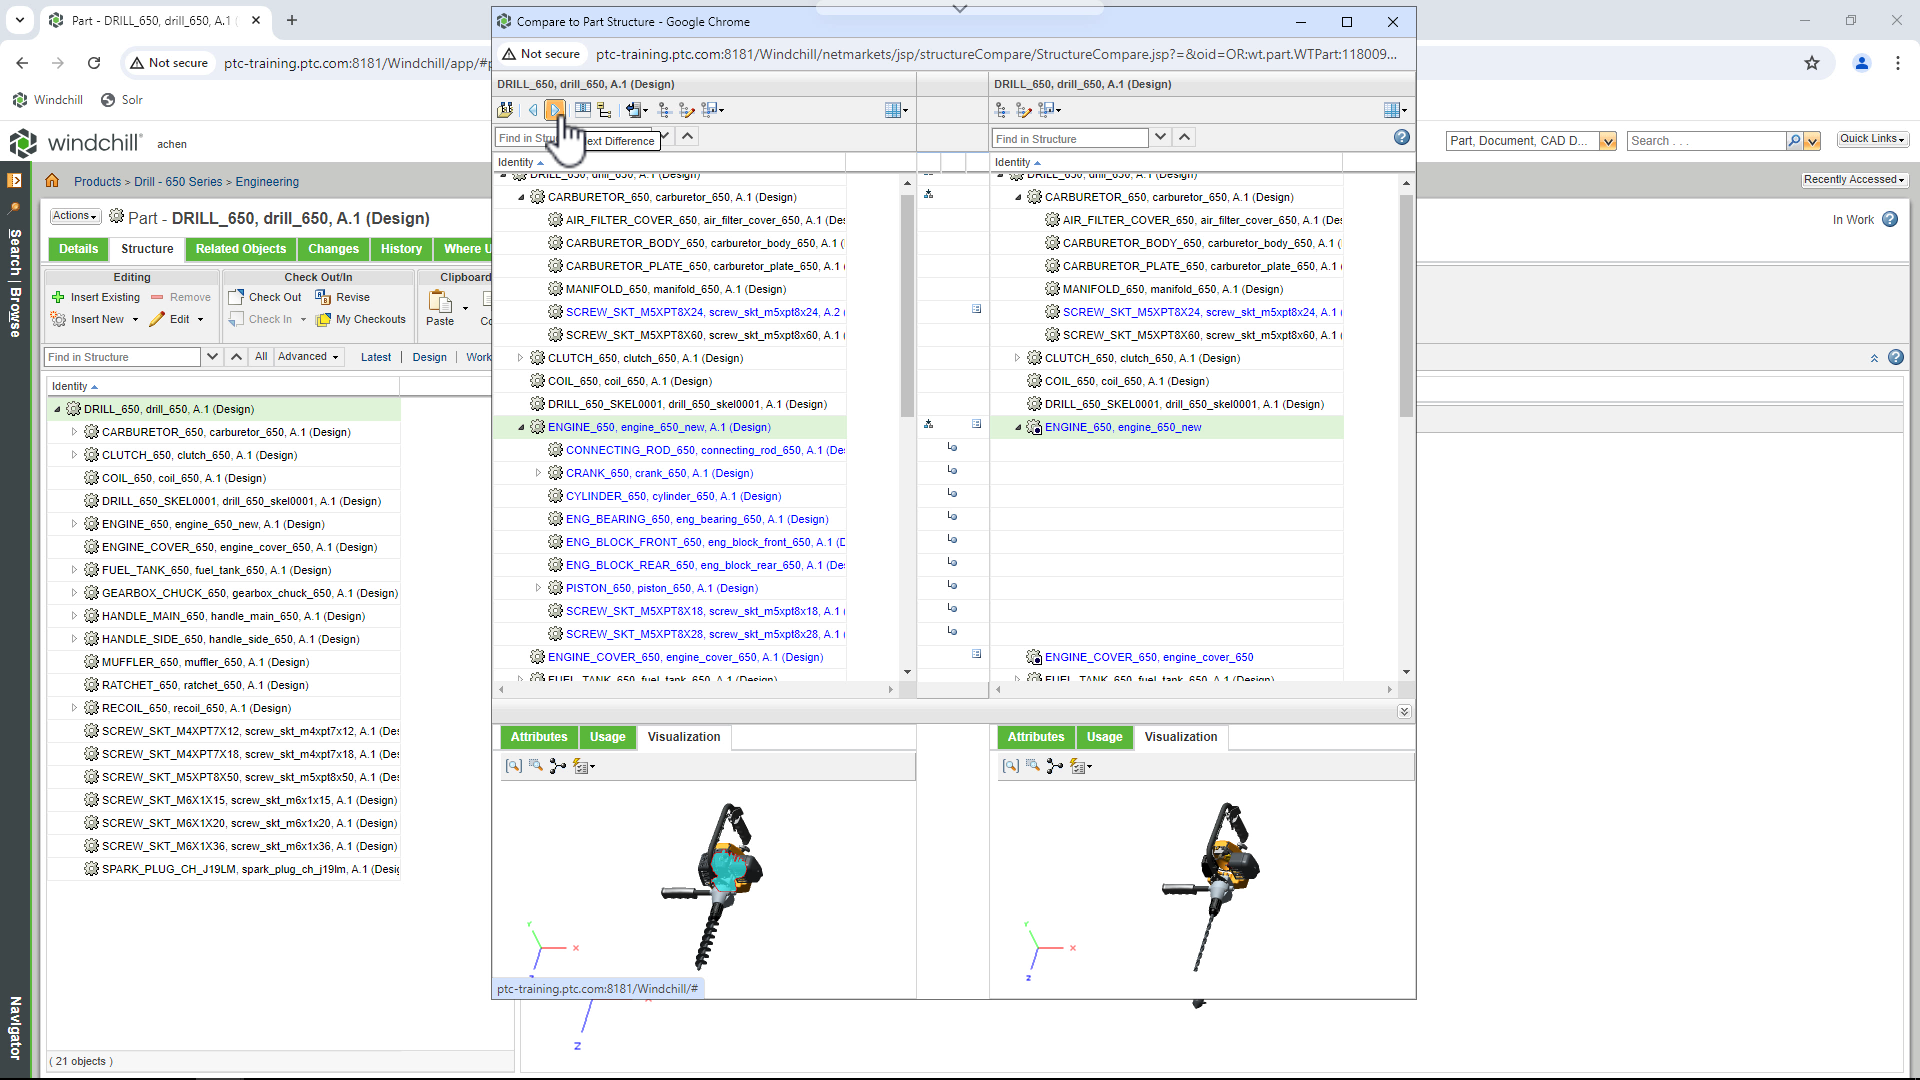
Task: Open Recently Accessed dropdown
Action: 1854,180
